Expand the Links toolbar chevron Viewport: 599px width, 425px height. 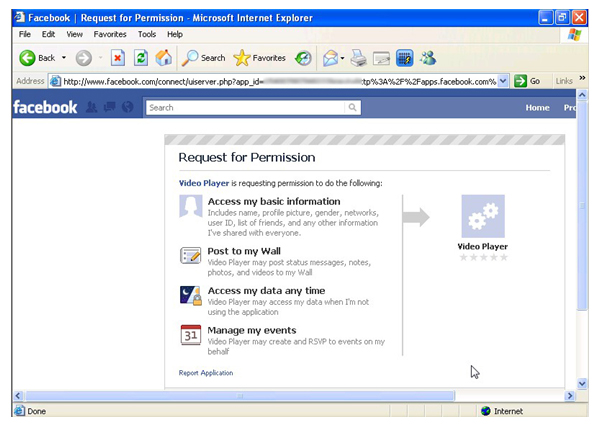click(582, 78)
